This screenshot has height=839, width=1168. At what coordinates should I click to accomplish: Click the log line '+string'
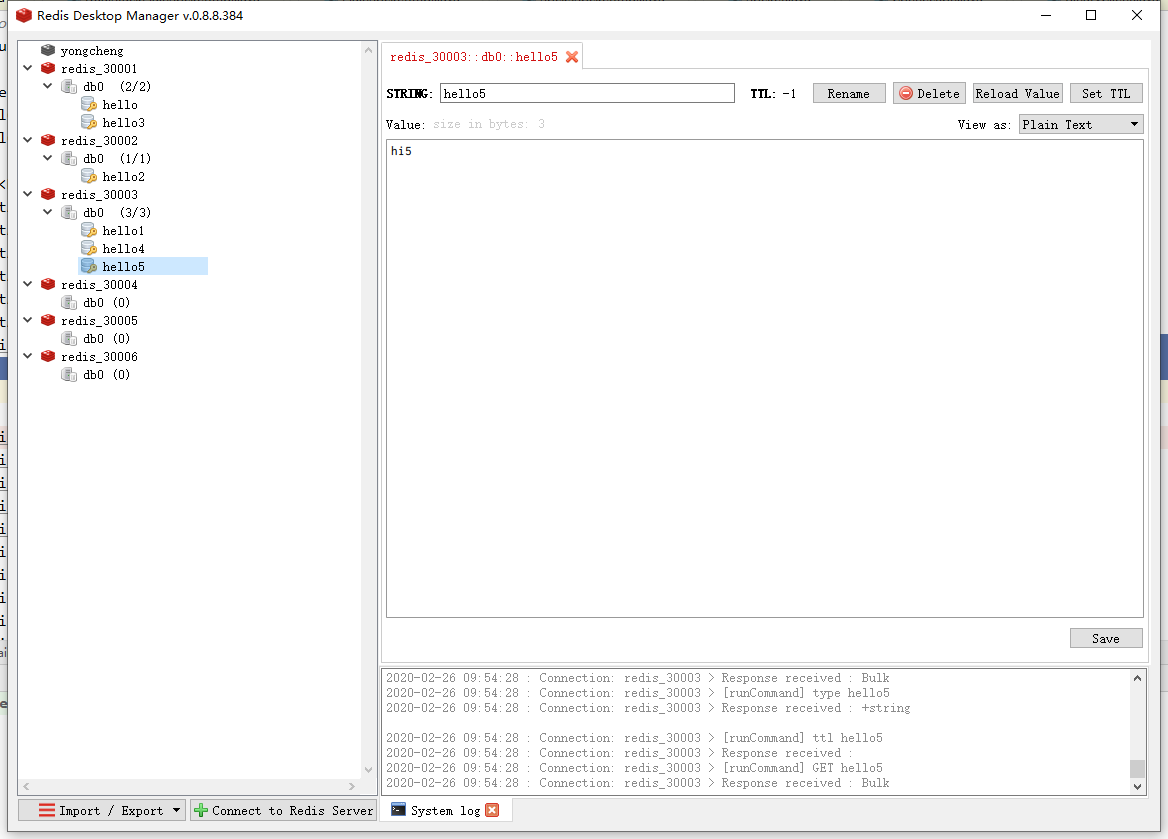pyautogui.click(x=648, y=708)
